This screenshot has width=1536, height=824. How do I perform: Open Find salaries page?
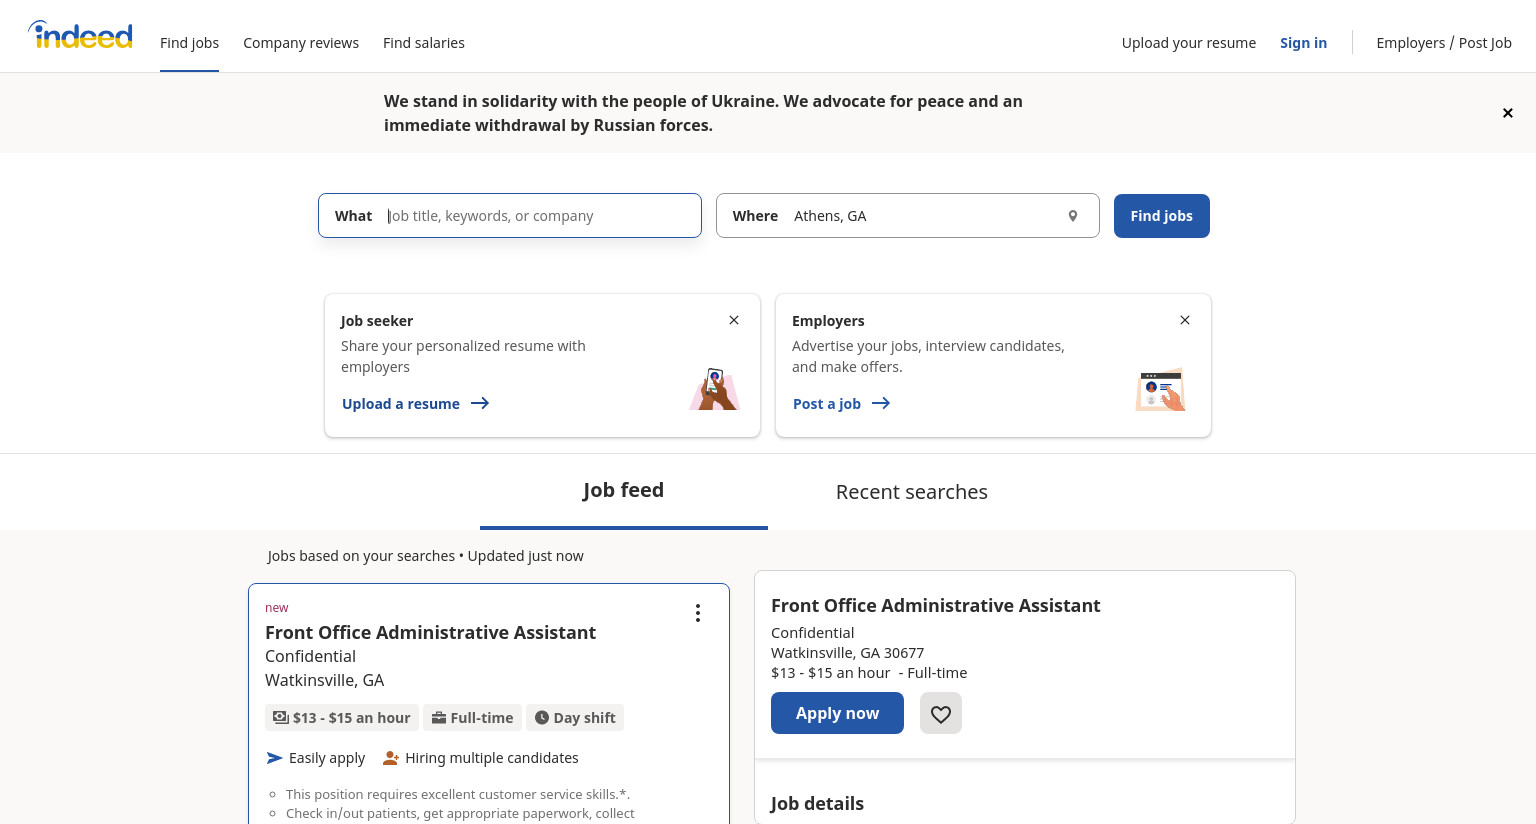[424, 43]
